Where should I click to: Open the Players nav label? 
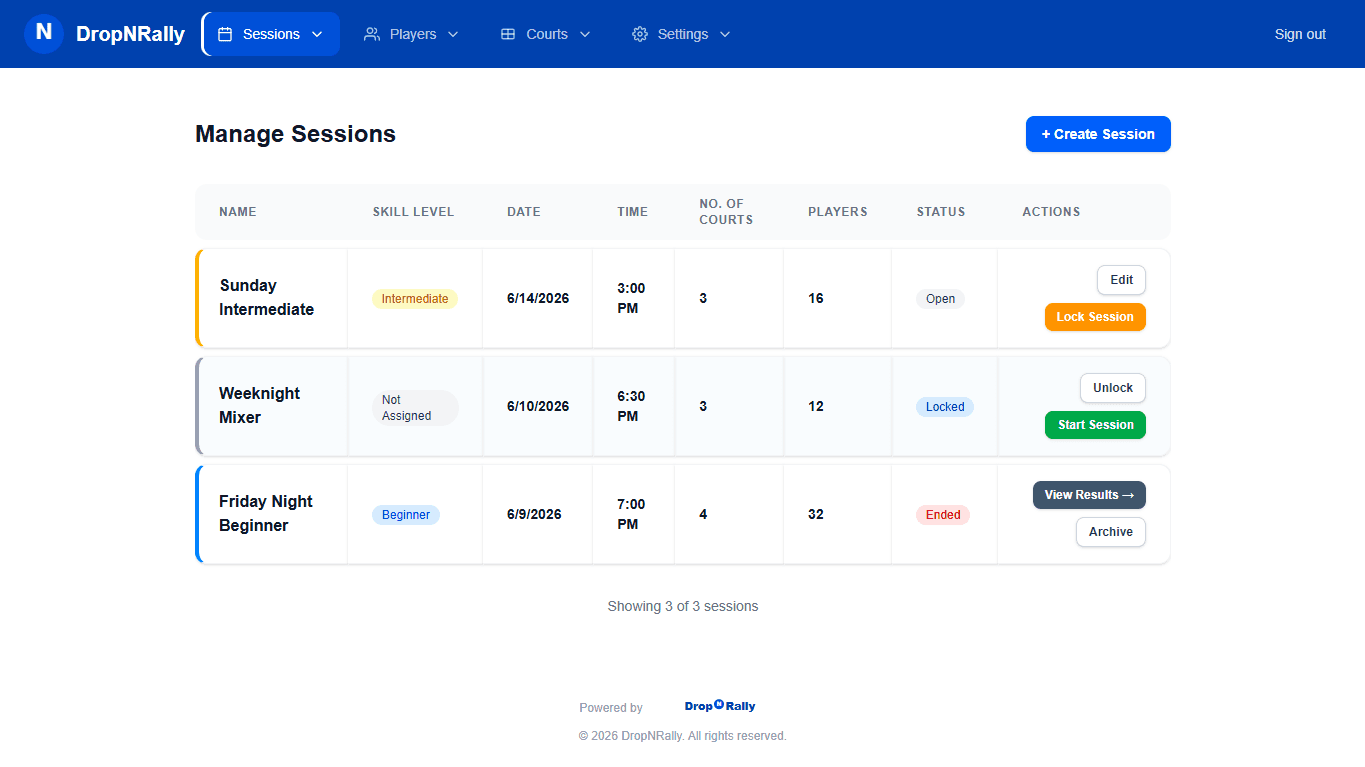[x=413, y=34]
